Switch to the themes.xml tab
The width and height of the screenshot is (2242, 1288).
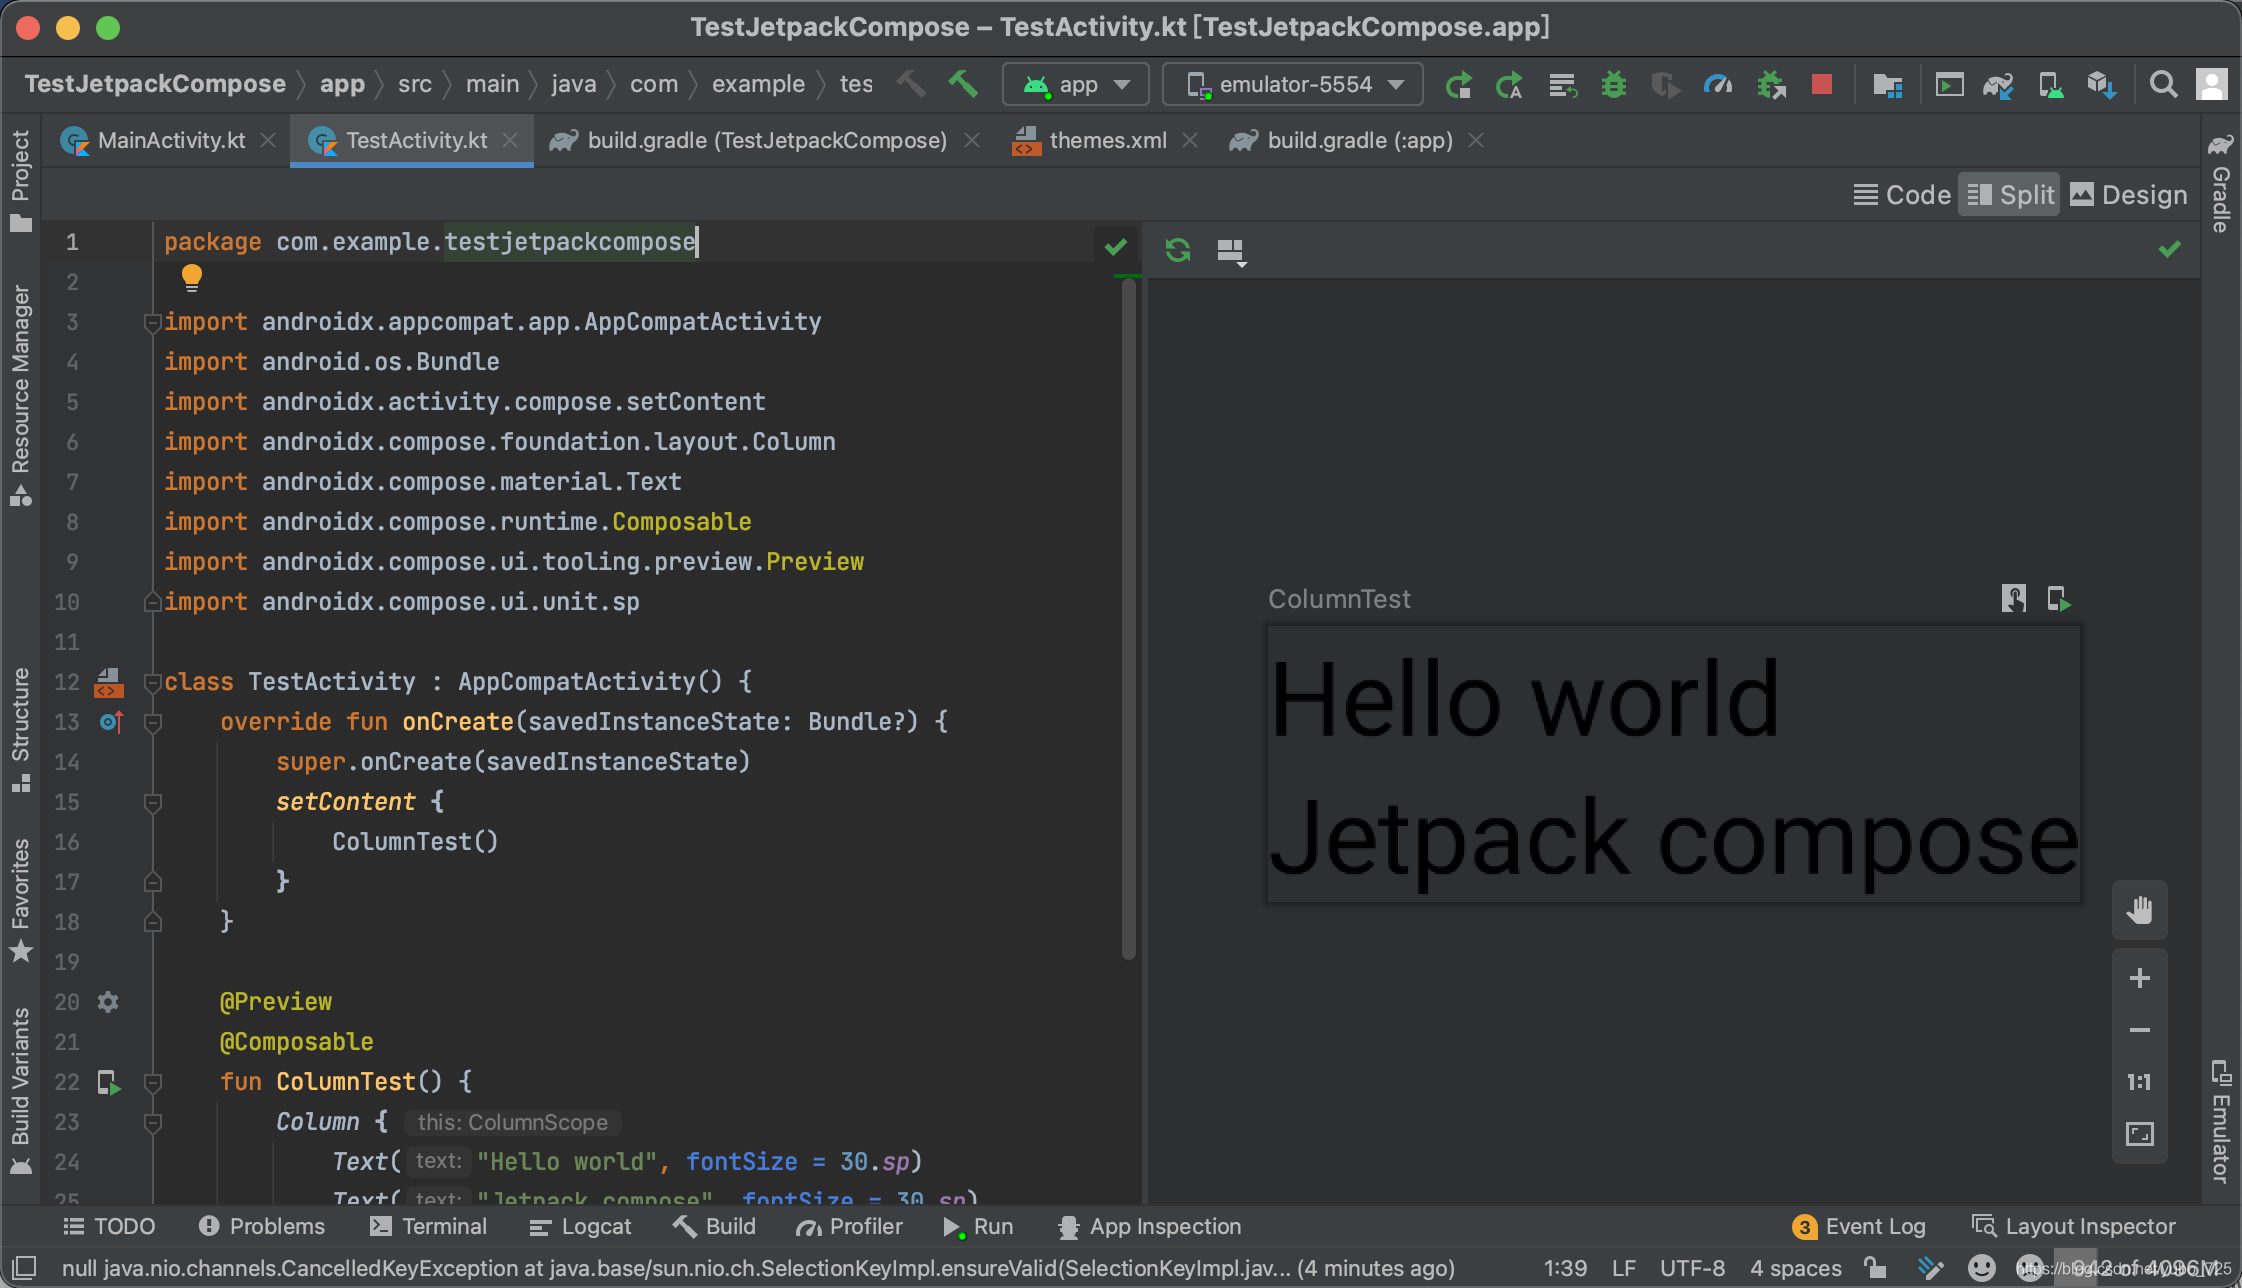point(1107,141)
